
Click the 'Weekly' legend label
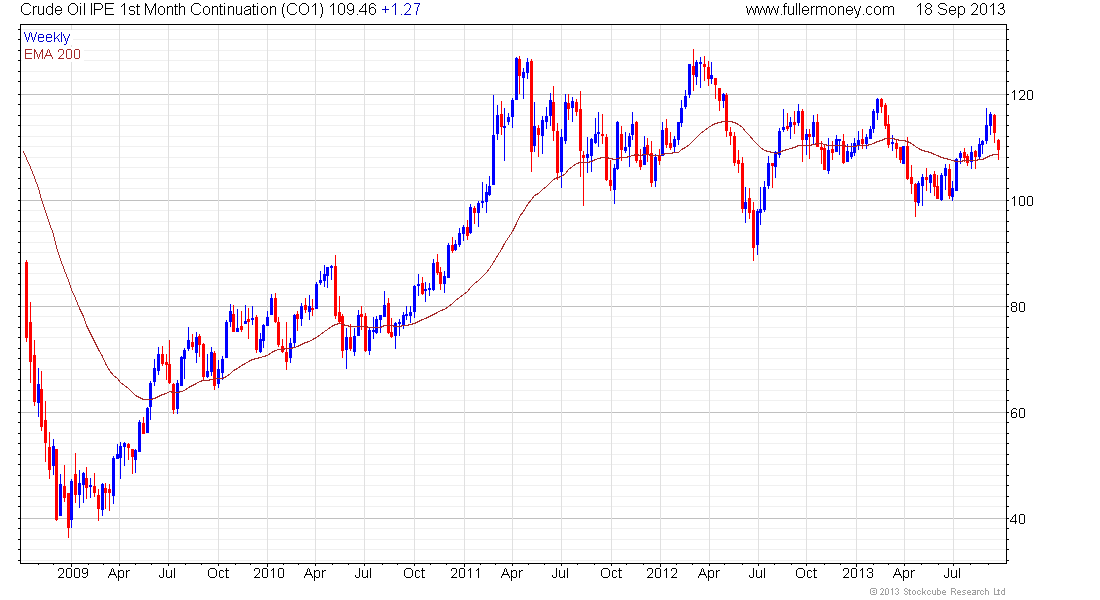tap(47, 37)
